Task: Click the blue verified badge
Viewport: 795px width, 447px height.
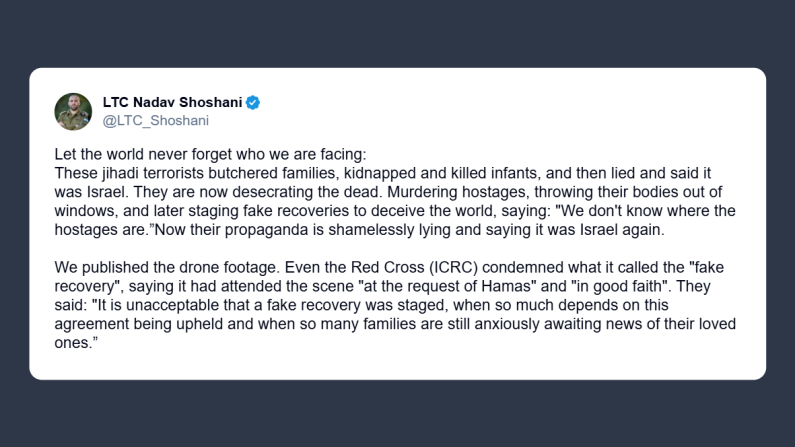Action: coord(254,102)
